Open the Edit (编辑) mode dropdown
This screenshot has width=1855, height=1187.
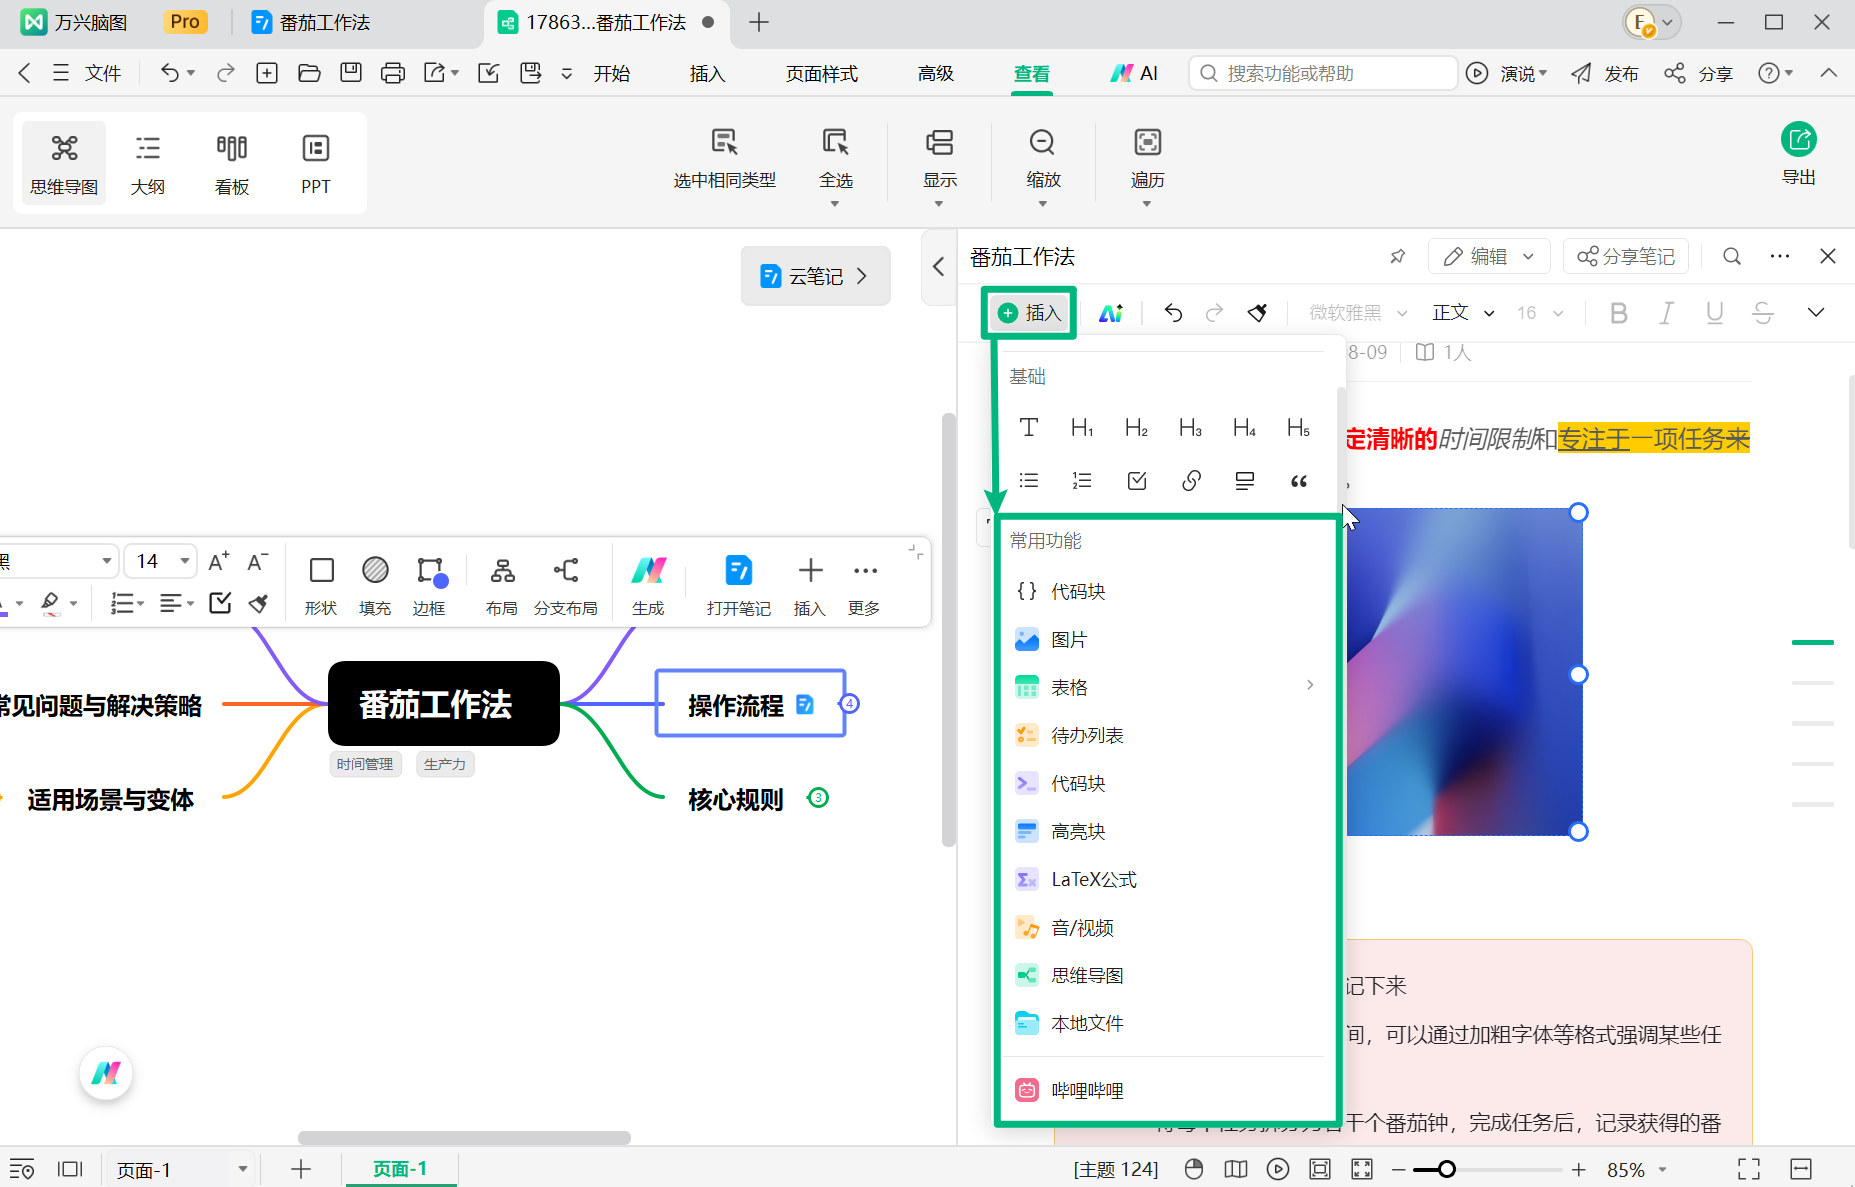pyautogui.click(x=1489, y=257)
